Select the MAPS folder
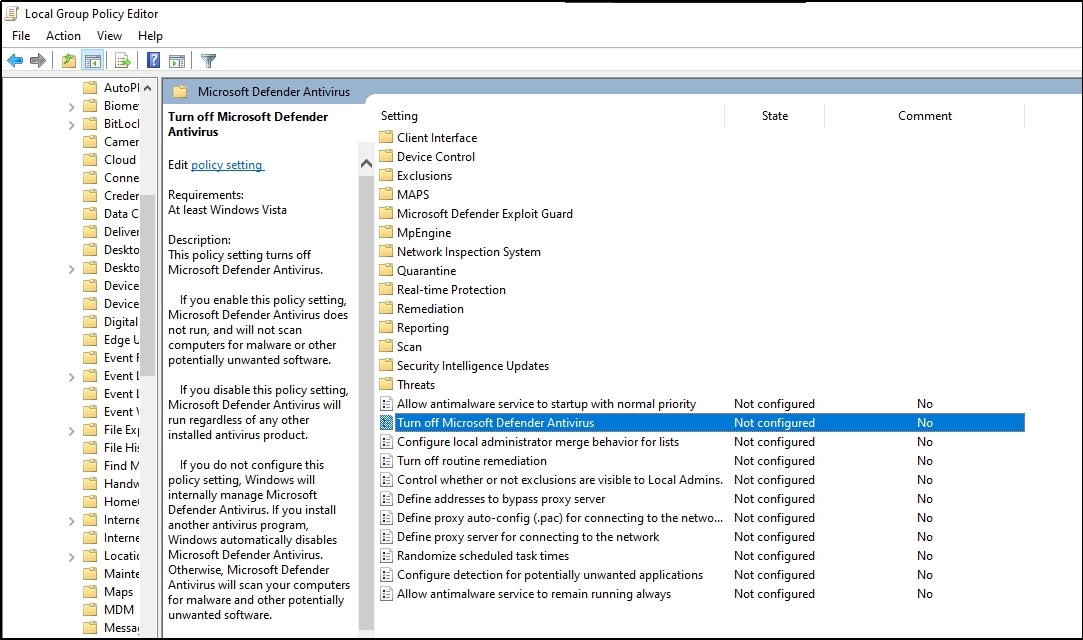 click(405, 195)
